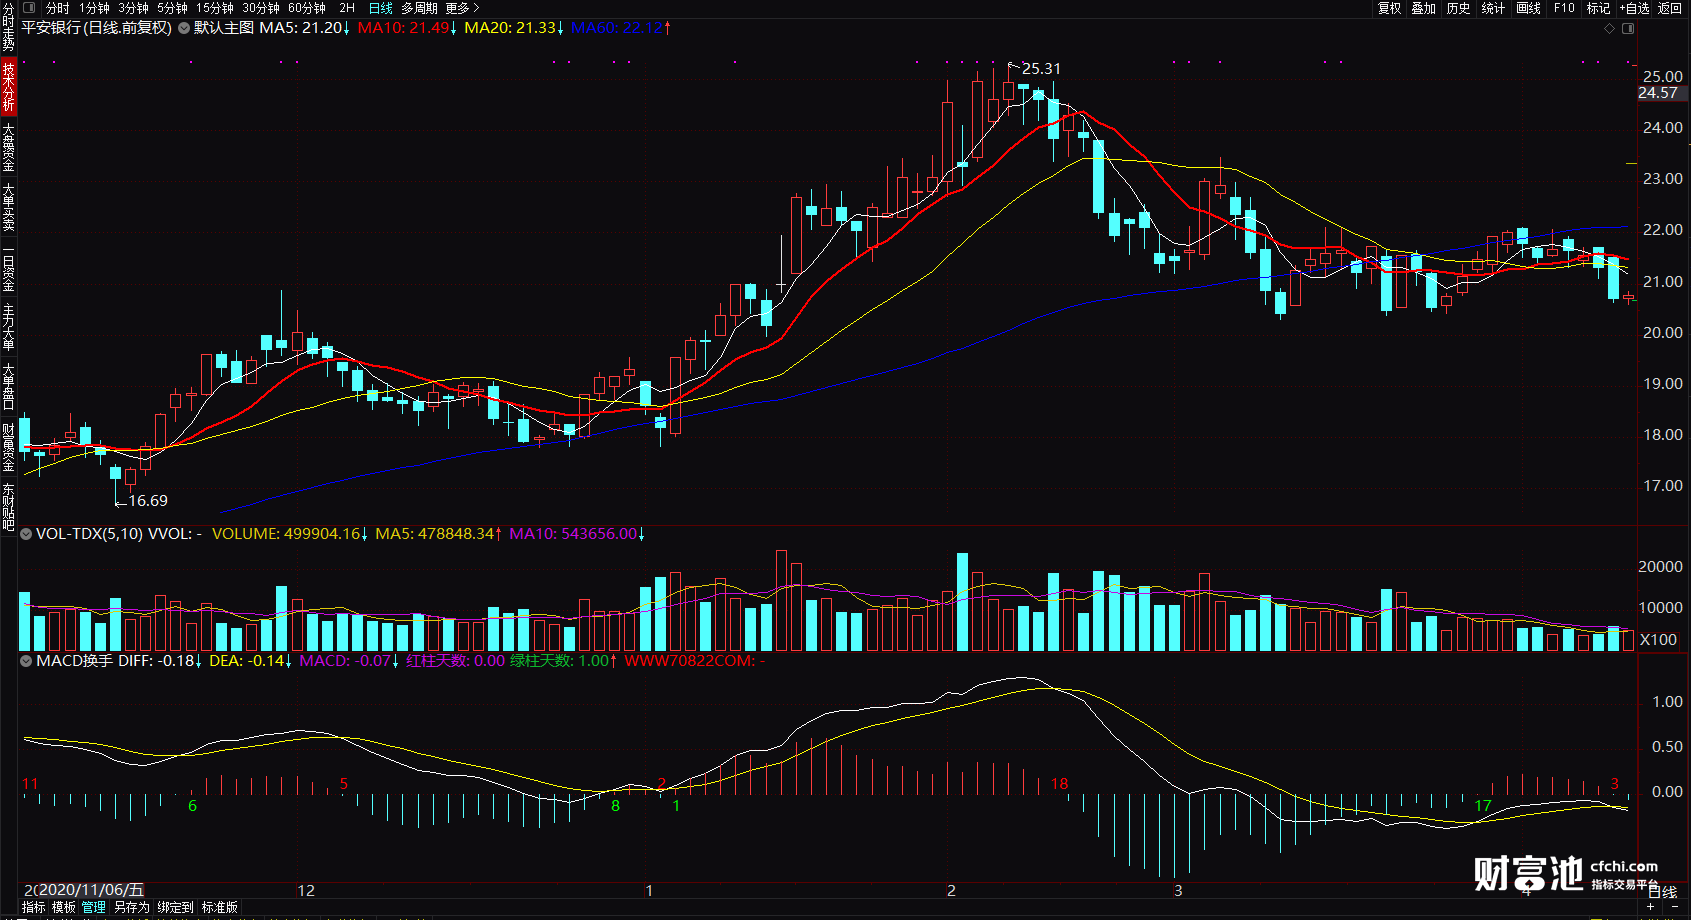Image resolution: width=1691 pixels, height=920 pixels.
Task: Click the cfchi.com 财富池 logo
Action: click(1566, 873)
